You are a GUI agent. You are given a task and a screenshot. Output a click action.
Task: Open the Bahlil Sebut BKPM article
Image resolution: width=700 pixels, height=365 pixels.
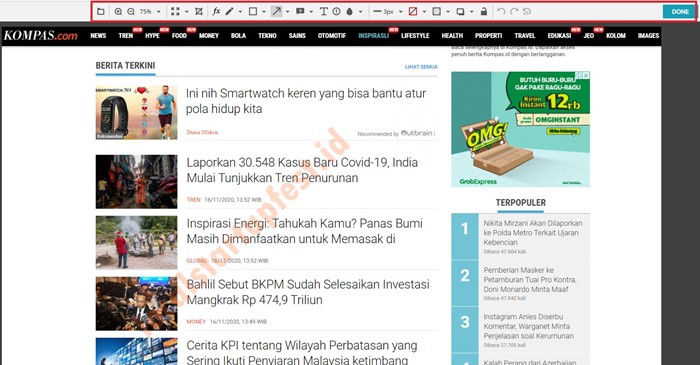pos(308,292)
